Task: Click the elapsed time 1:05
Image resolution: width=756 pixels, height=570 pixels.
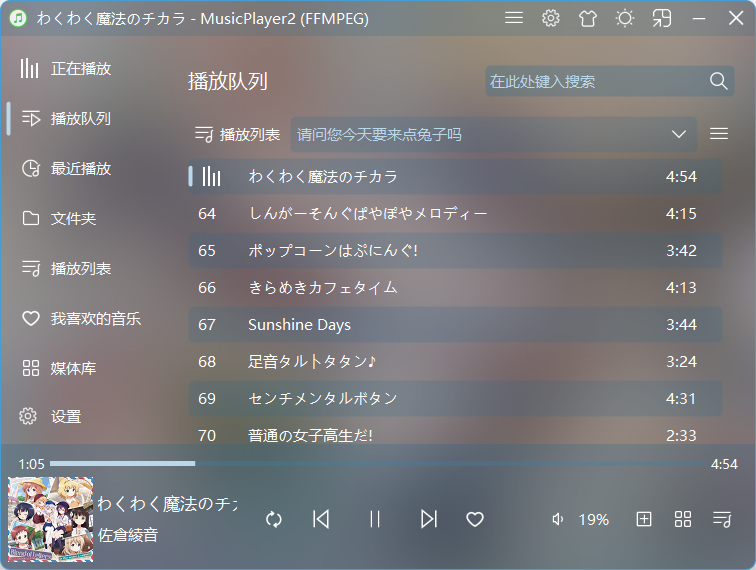Action: point(31,464)
